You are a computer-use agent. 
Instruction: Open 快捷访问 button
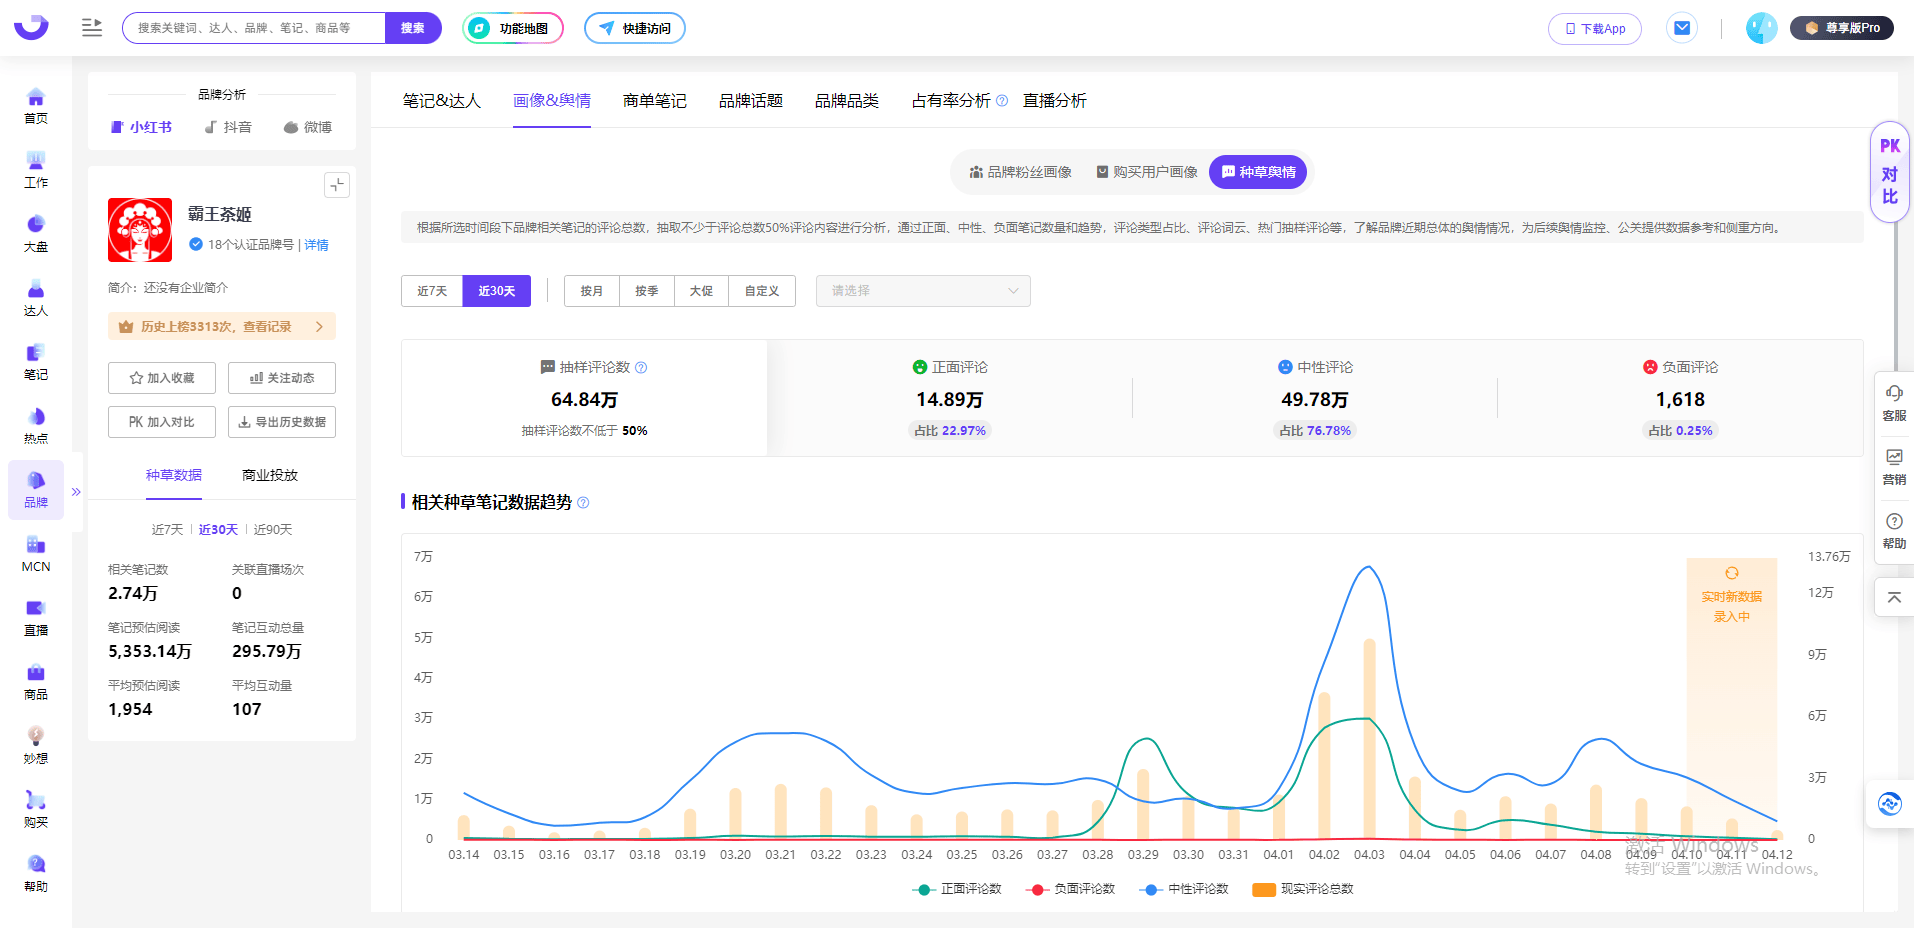coord(635,28)
